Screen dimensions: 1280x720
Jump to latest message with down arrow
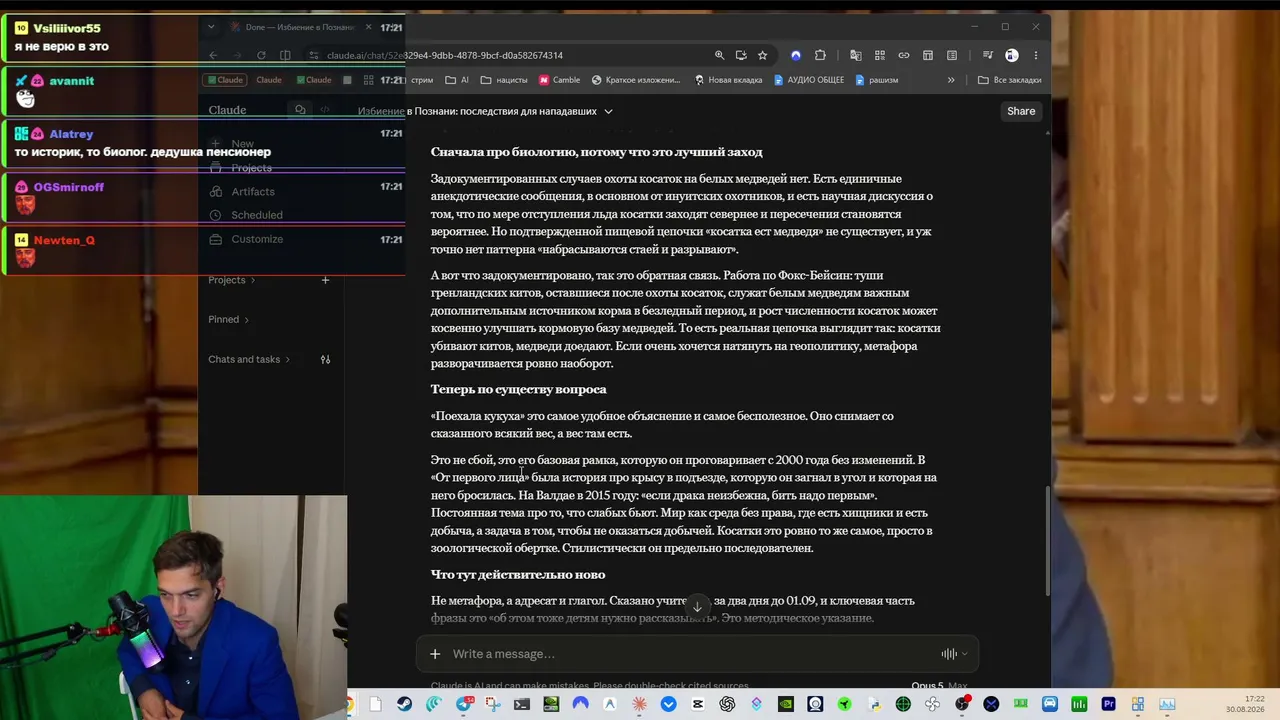pos(697,606)
